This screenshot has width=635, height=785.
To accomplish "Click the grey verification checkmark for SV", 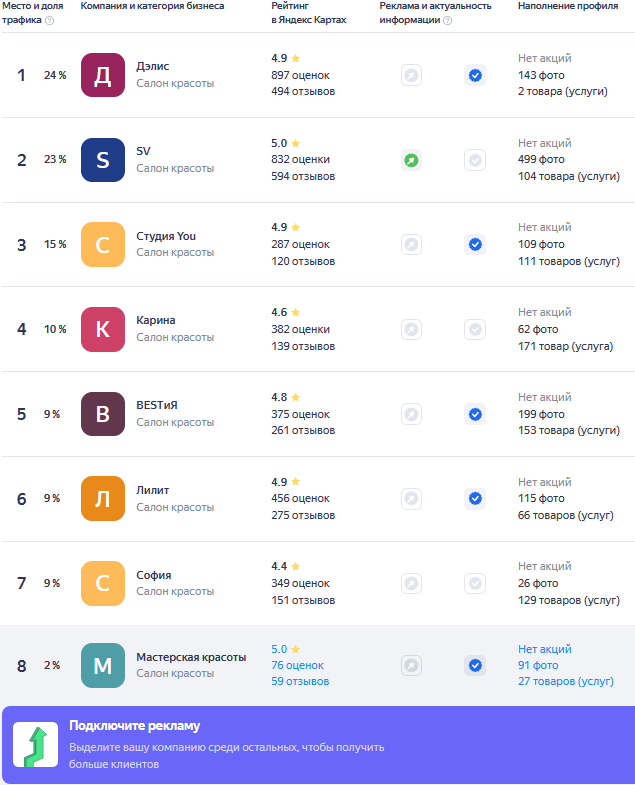I will [475, 160].
